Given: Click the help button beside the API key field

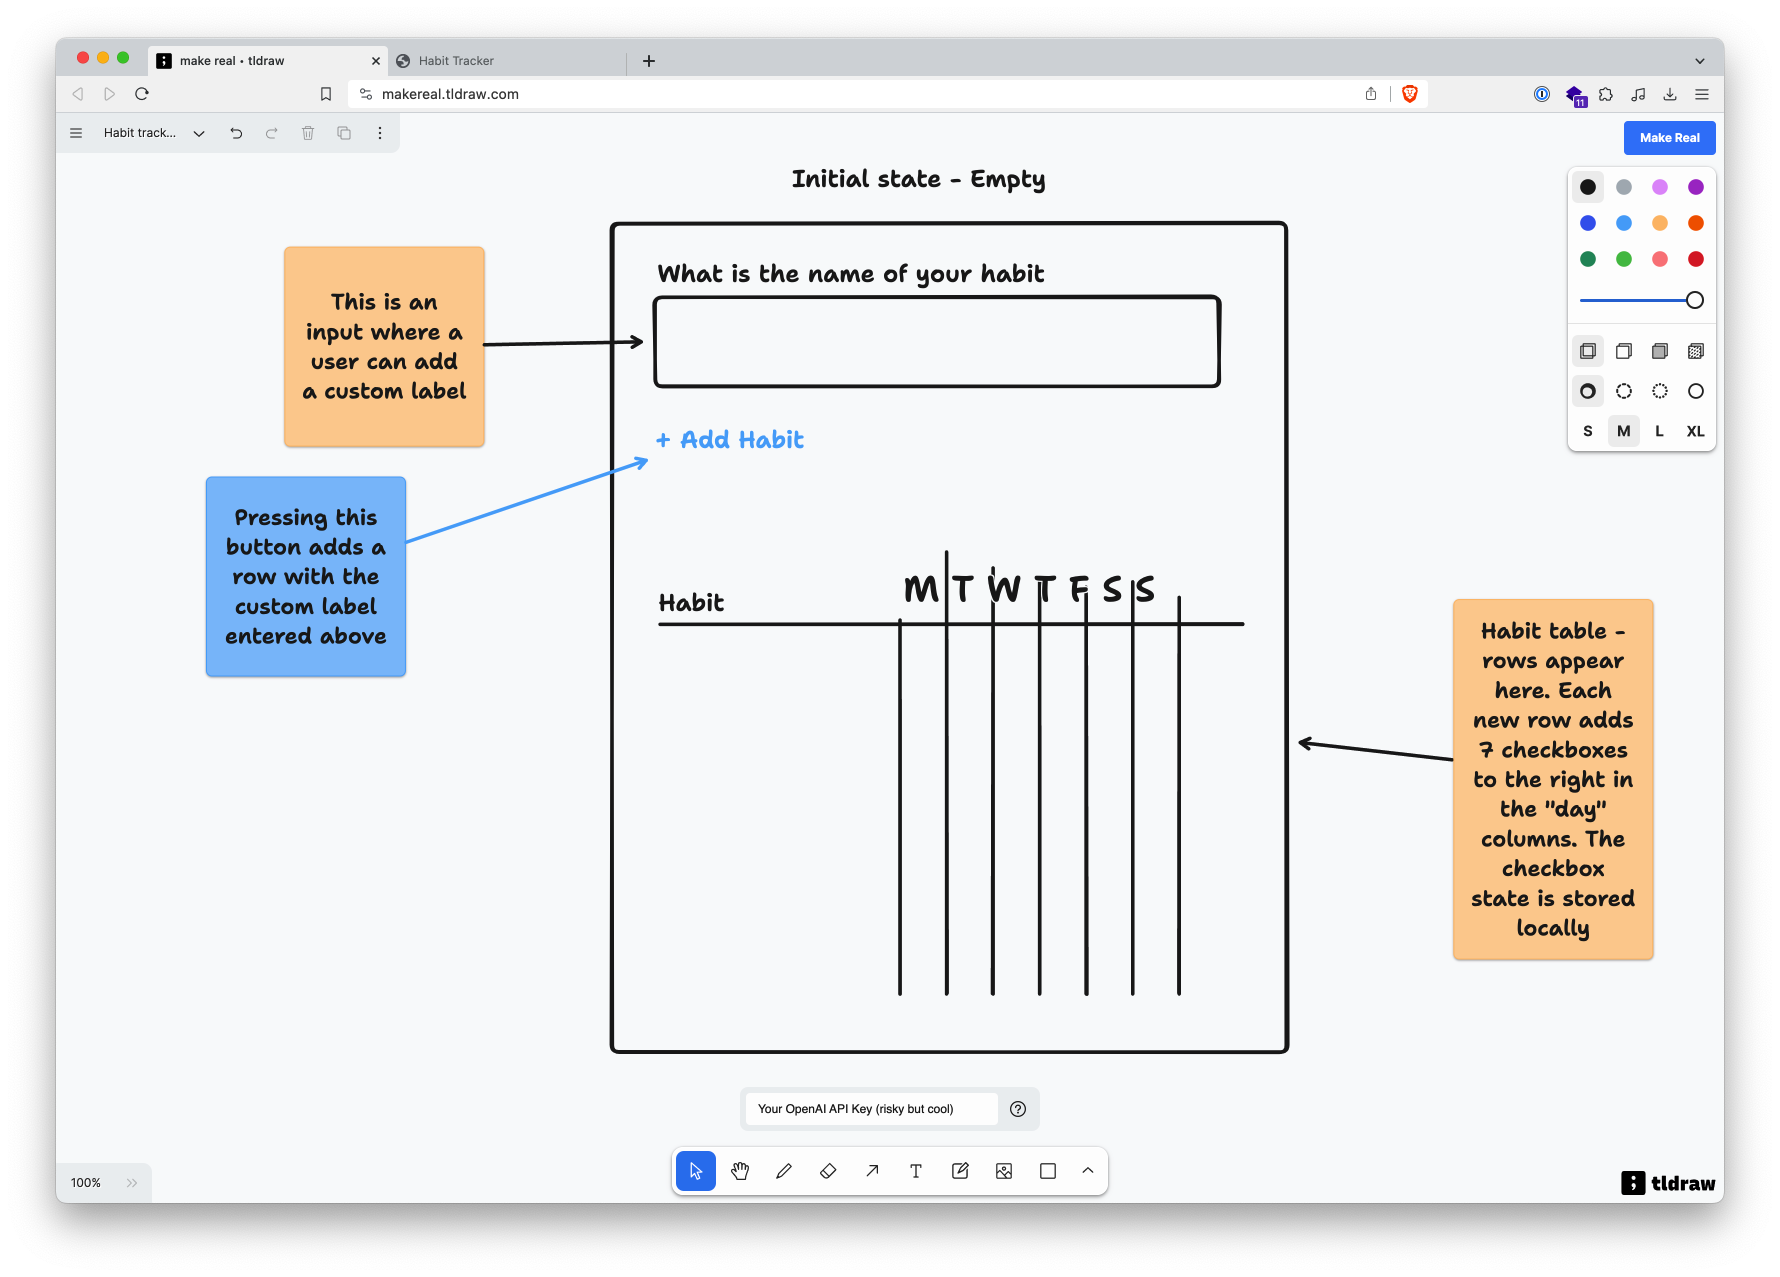Looking at the screenshot, I should 1018,1108.
